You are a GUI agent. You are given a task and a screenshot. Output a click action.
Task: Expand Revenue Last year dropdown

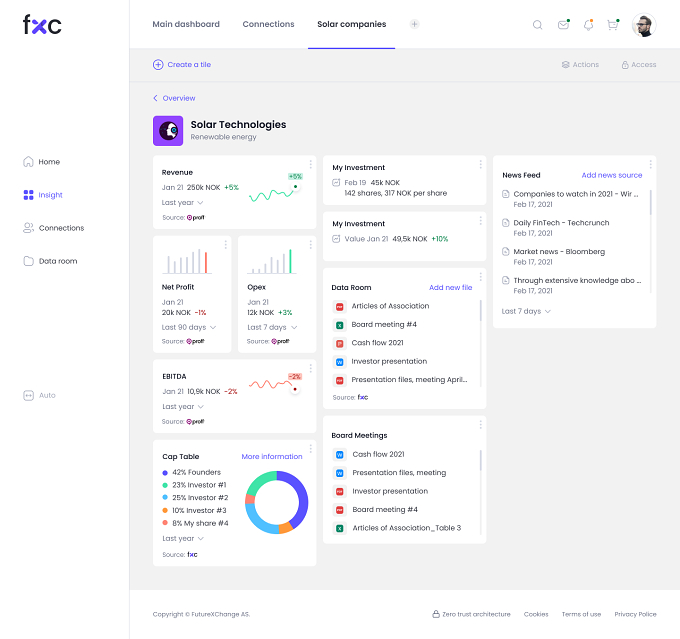point(183,203)
